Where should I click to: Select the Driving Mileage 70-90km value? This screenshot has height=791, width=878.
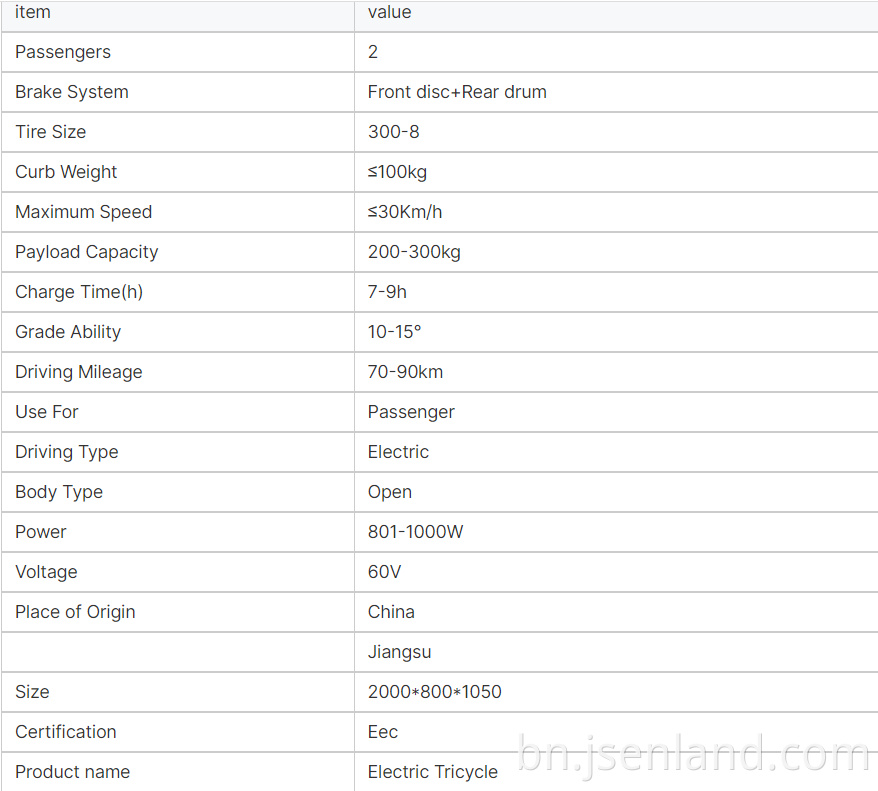405,372
